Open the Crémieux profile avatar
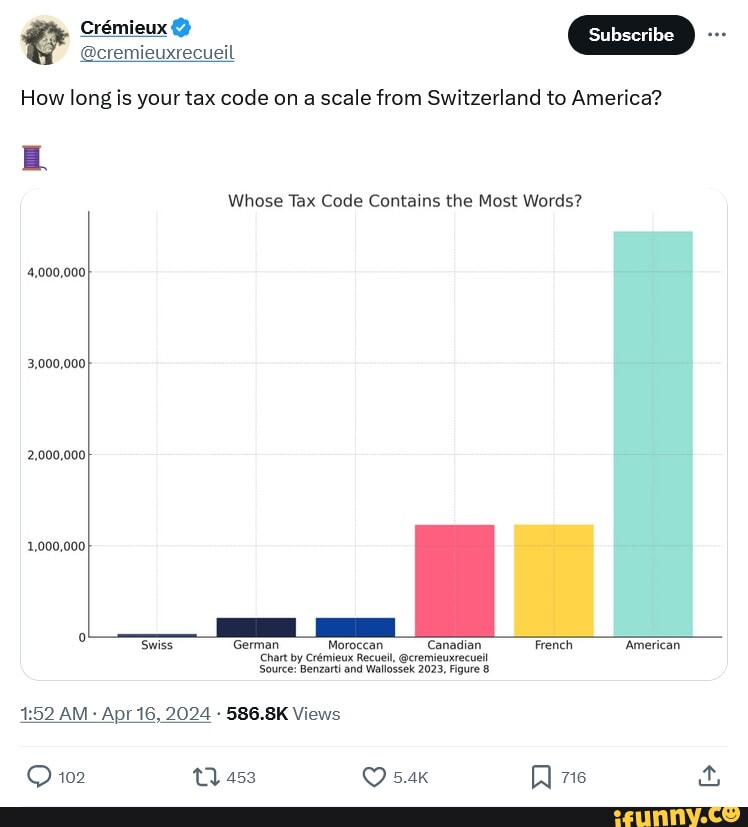This screenshot has height=827, width=748. click(x=44, y=41)
